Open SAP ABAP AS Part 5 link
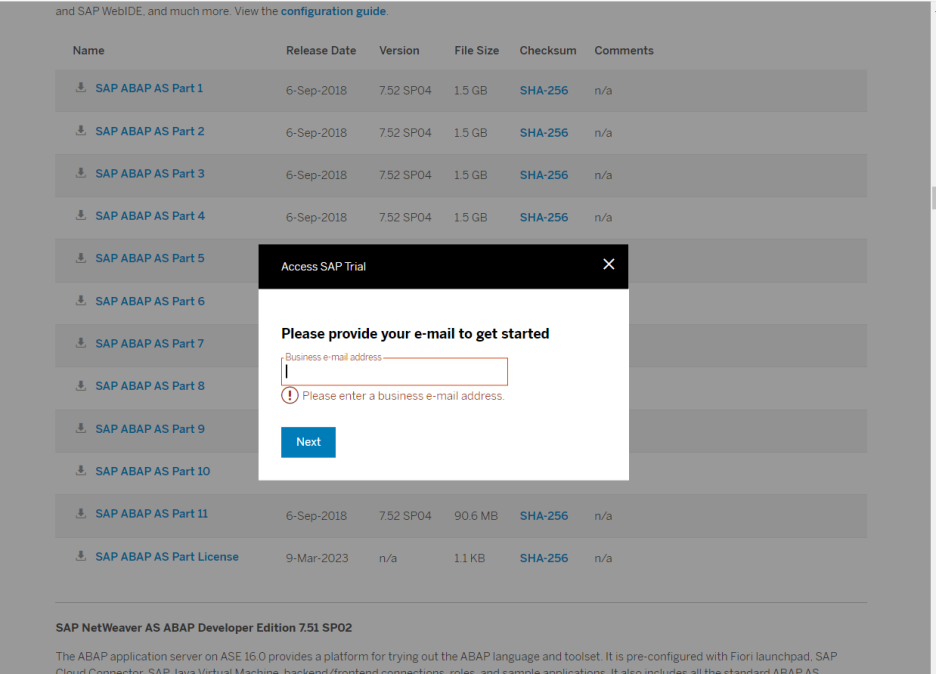936x674 pixels. 150,258
